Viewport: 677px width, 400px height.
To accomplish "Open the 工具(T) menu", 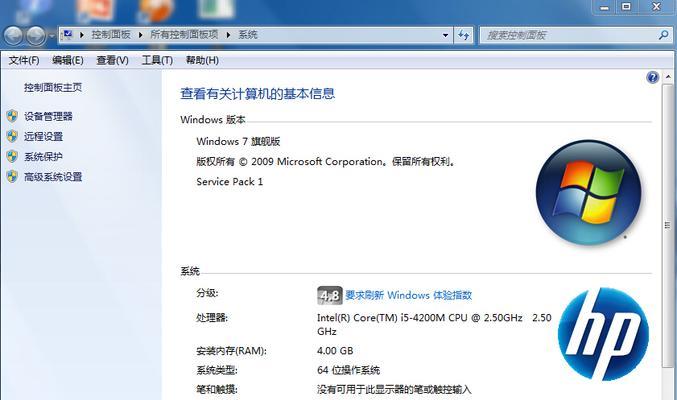I will 157,60.
